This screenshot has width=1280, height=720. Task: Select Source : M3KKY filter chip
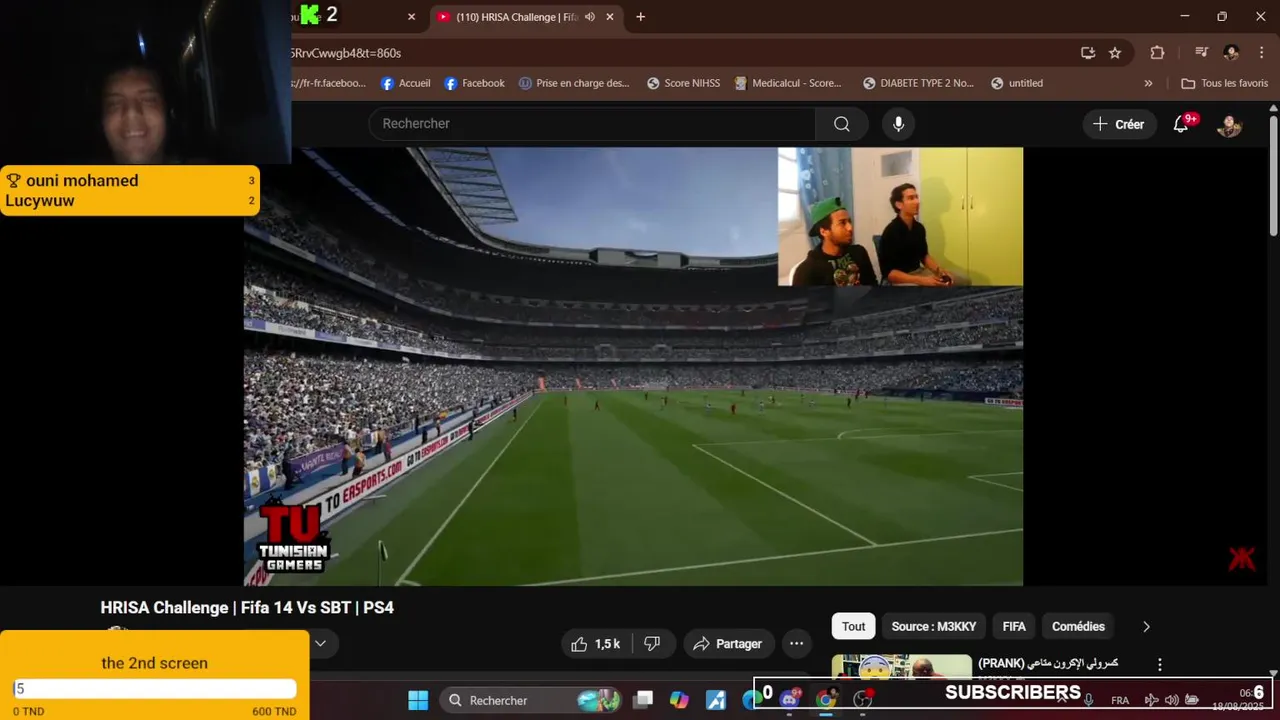(934, 627)
